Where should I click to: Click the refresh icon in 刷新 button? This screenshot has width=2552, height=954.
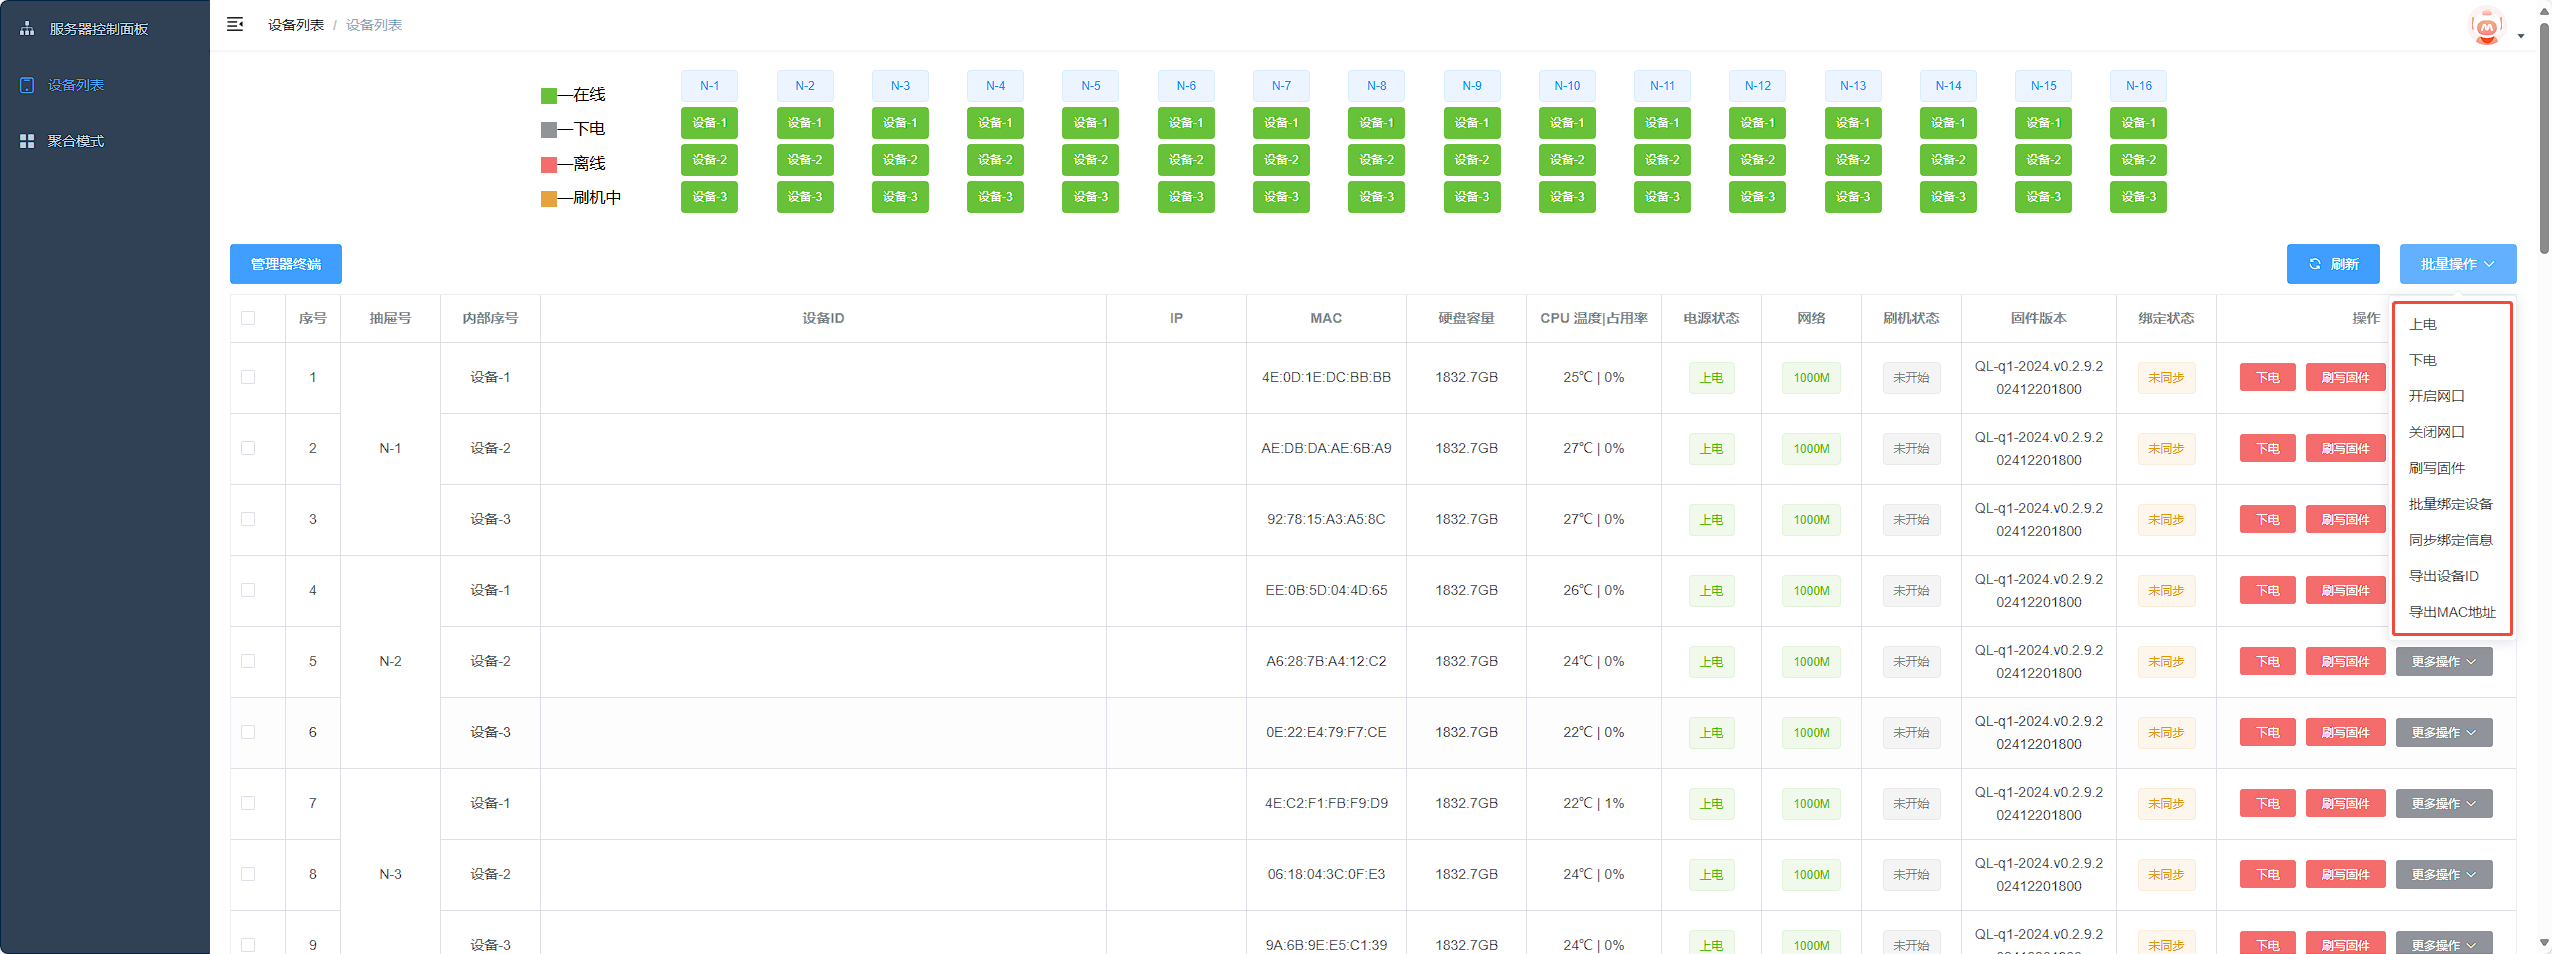(2314, 264)
